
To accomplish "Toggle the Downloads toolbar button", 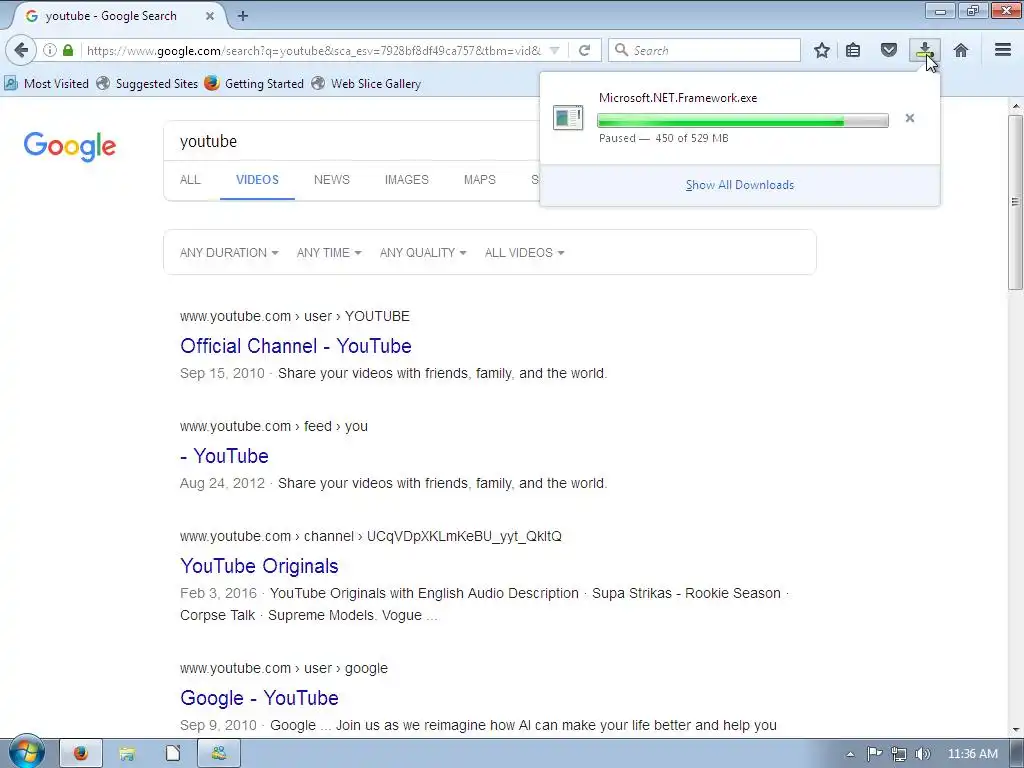I will click(925, 50).
